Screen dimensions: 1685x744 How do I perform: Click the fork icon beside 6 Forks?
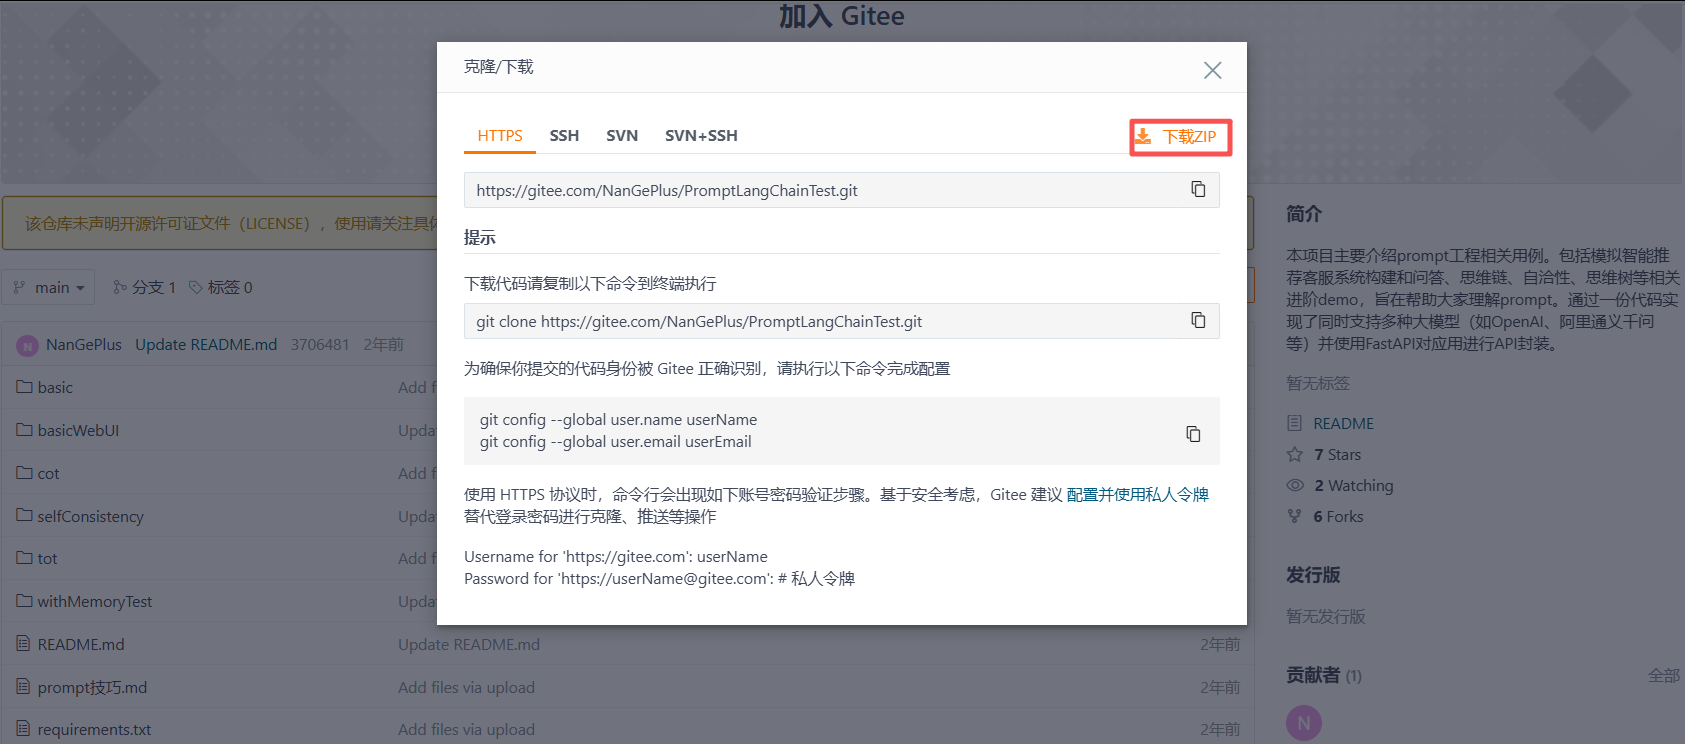[1295, 516]
